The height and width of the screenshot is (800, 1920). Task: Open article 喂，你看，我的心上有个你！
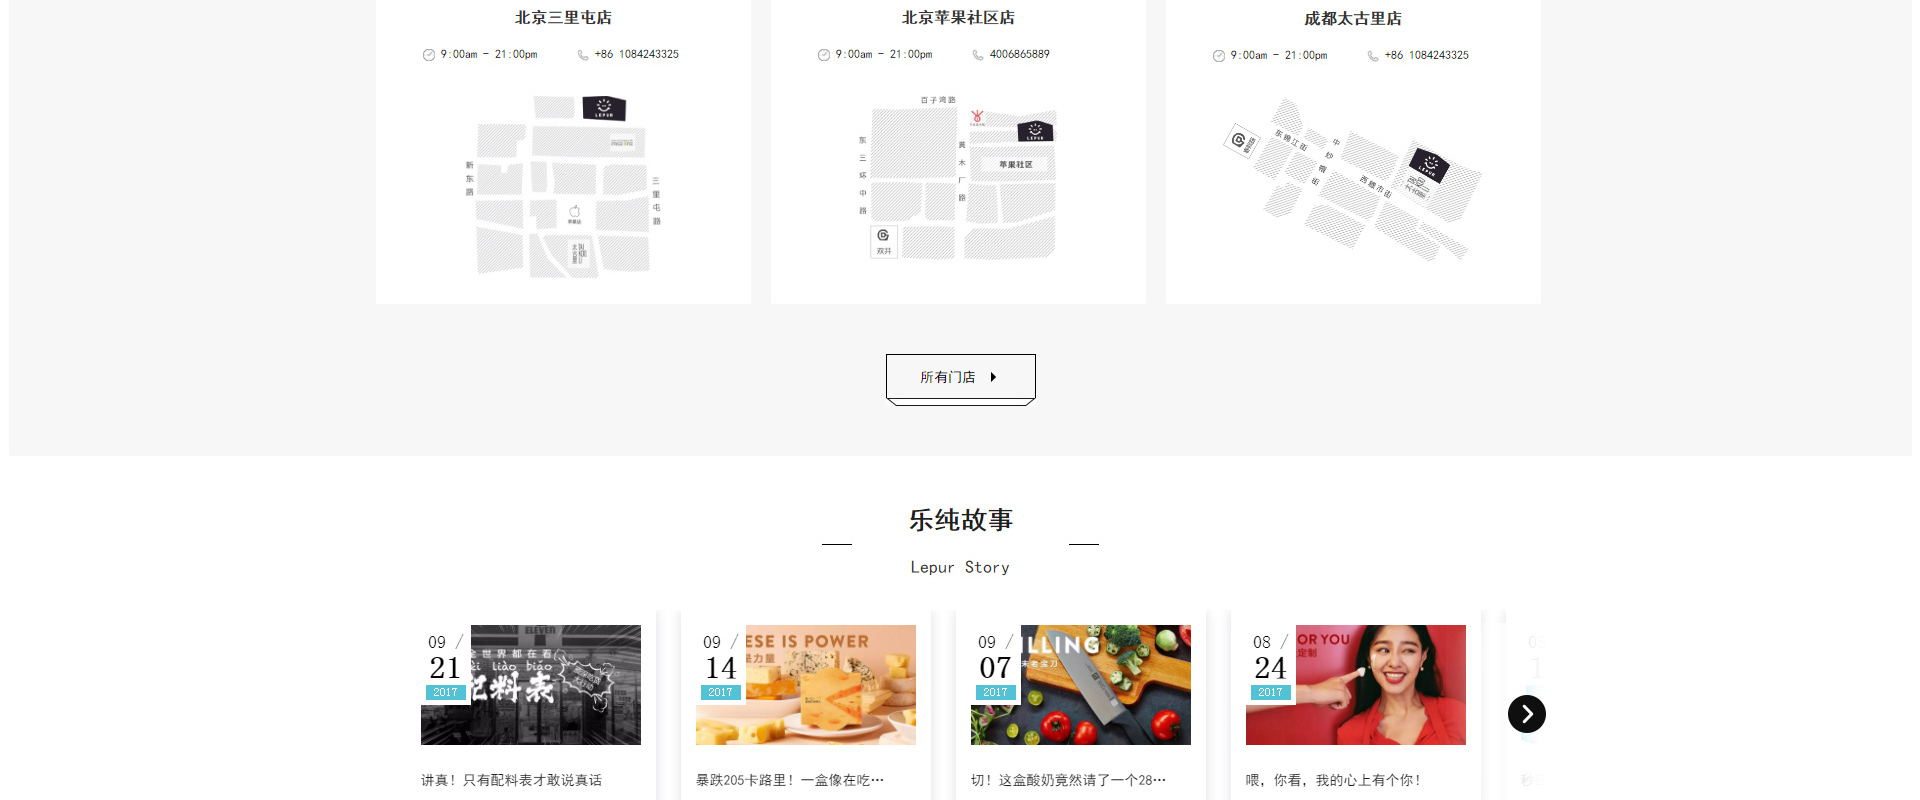click(1333, 780)
